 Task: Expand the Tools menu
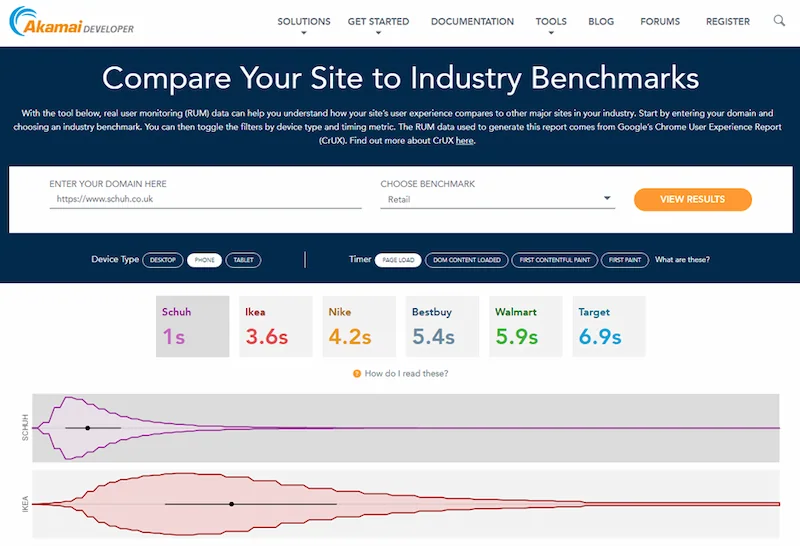pos(551,24)
